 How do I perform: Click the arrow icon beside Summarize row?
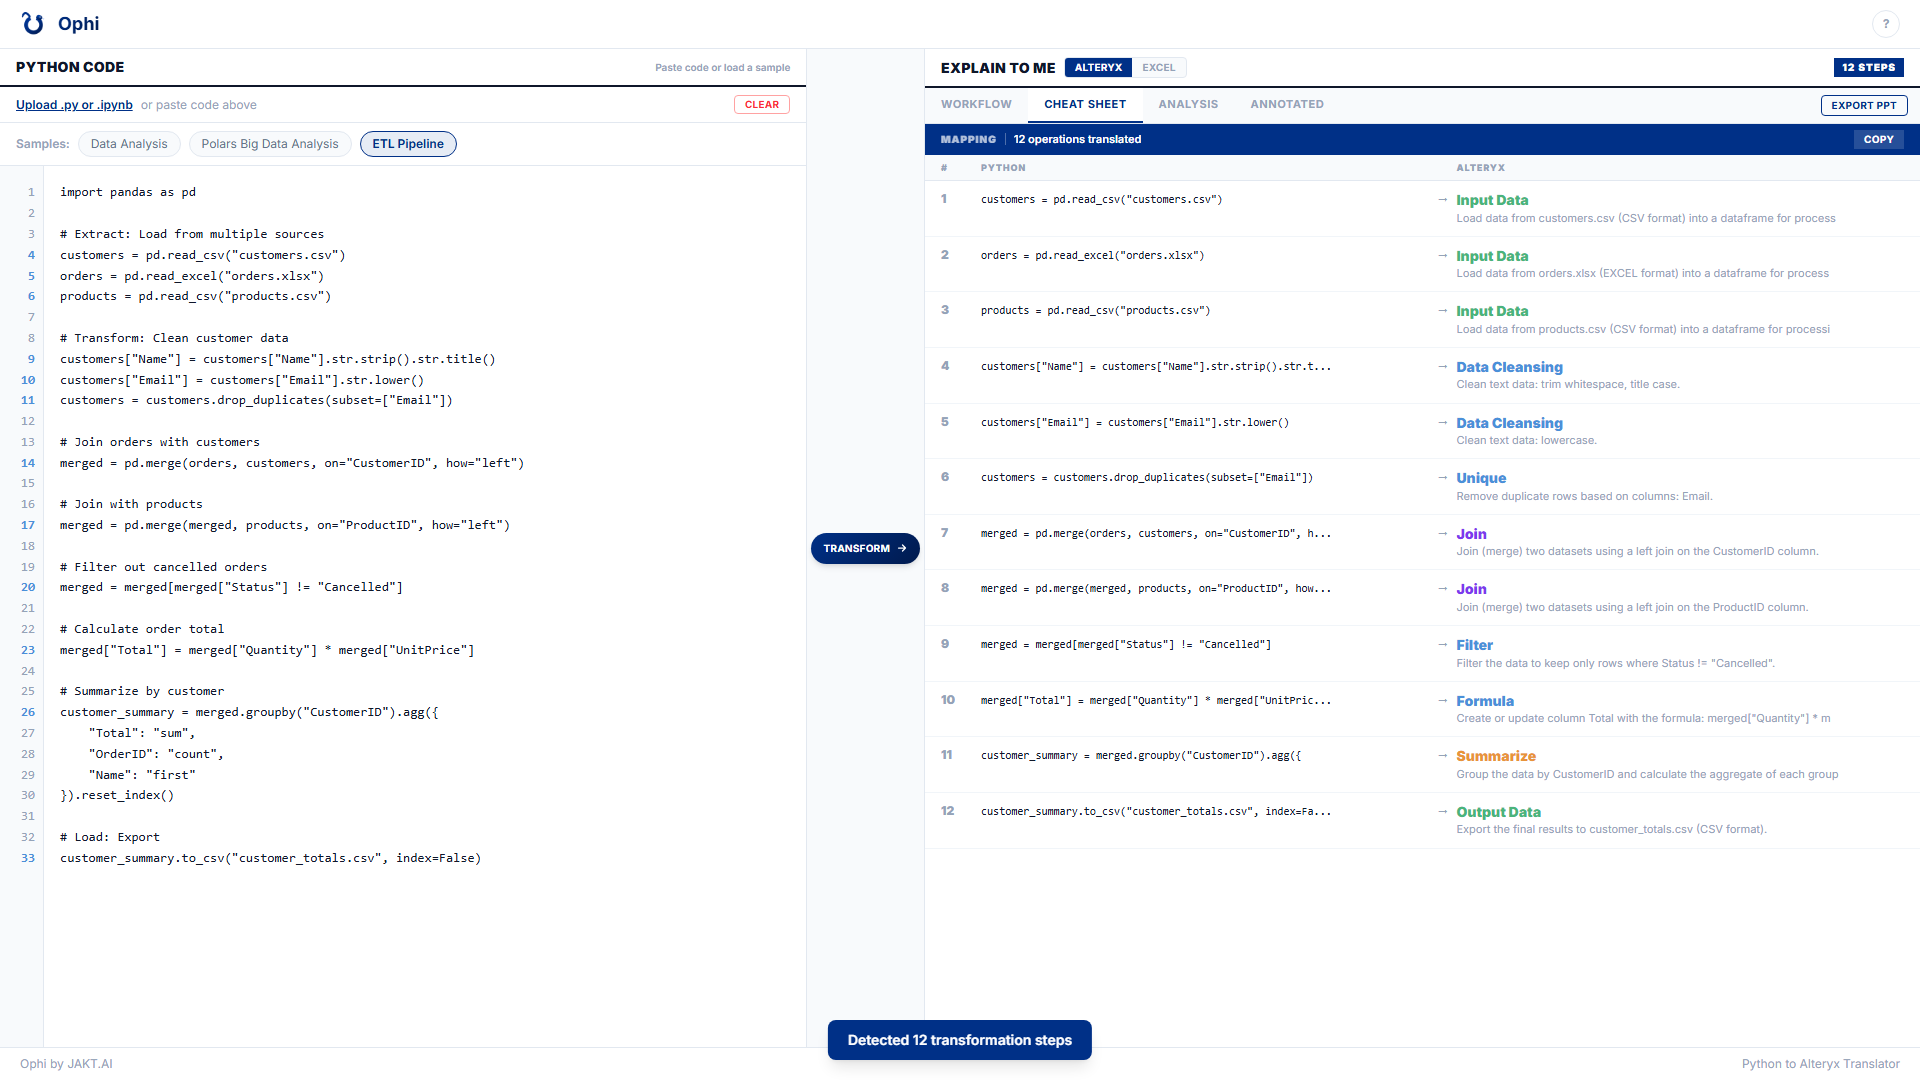pyautogui.click(x=1442, y=756)
